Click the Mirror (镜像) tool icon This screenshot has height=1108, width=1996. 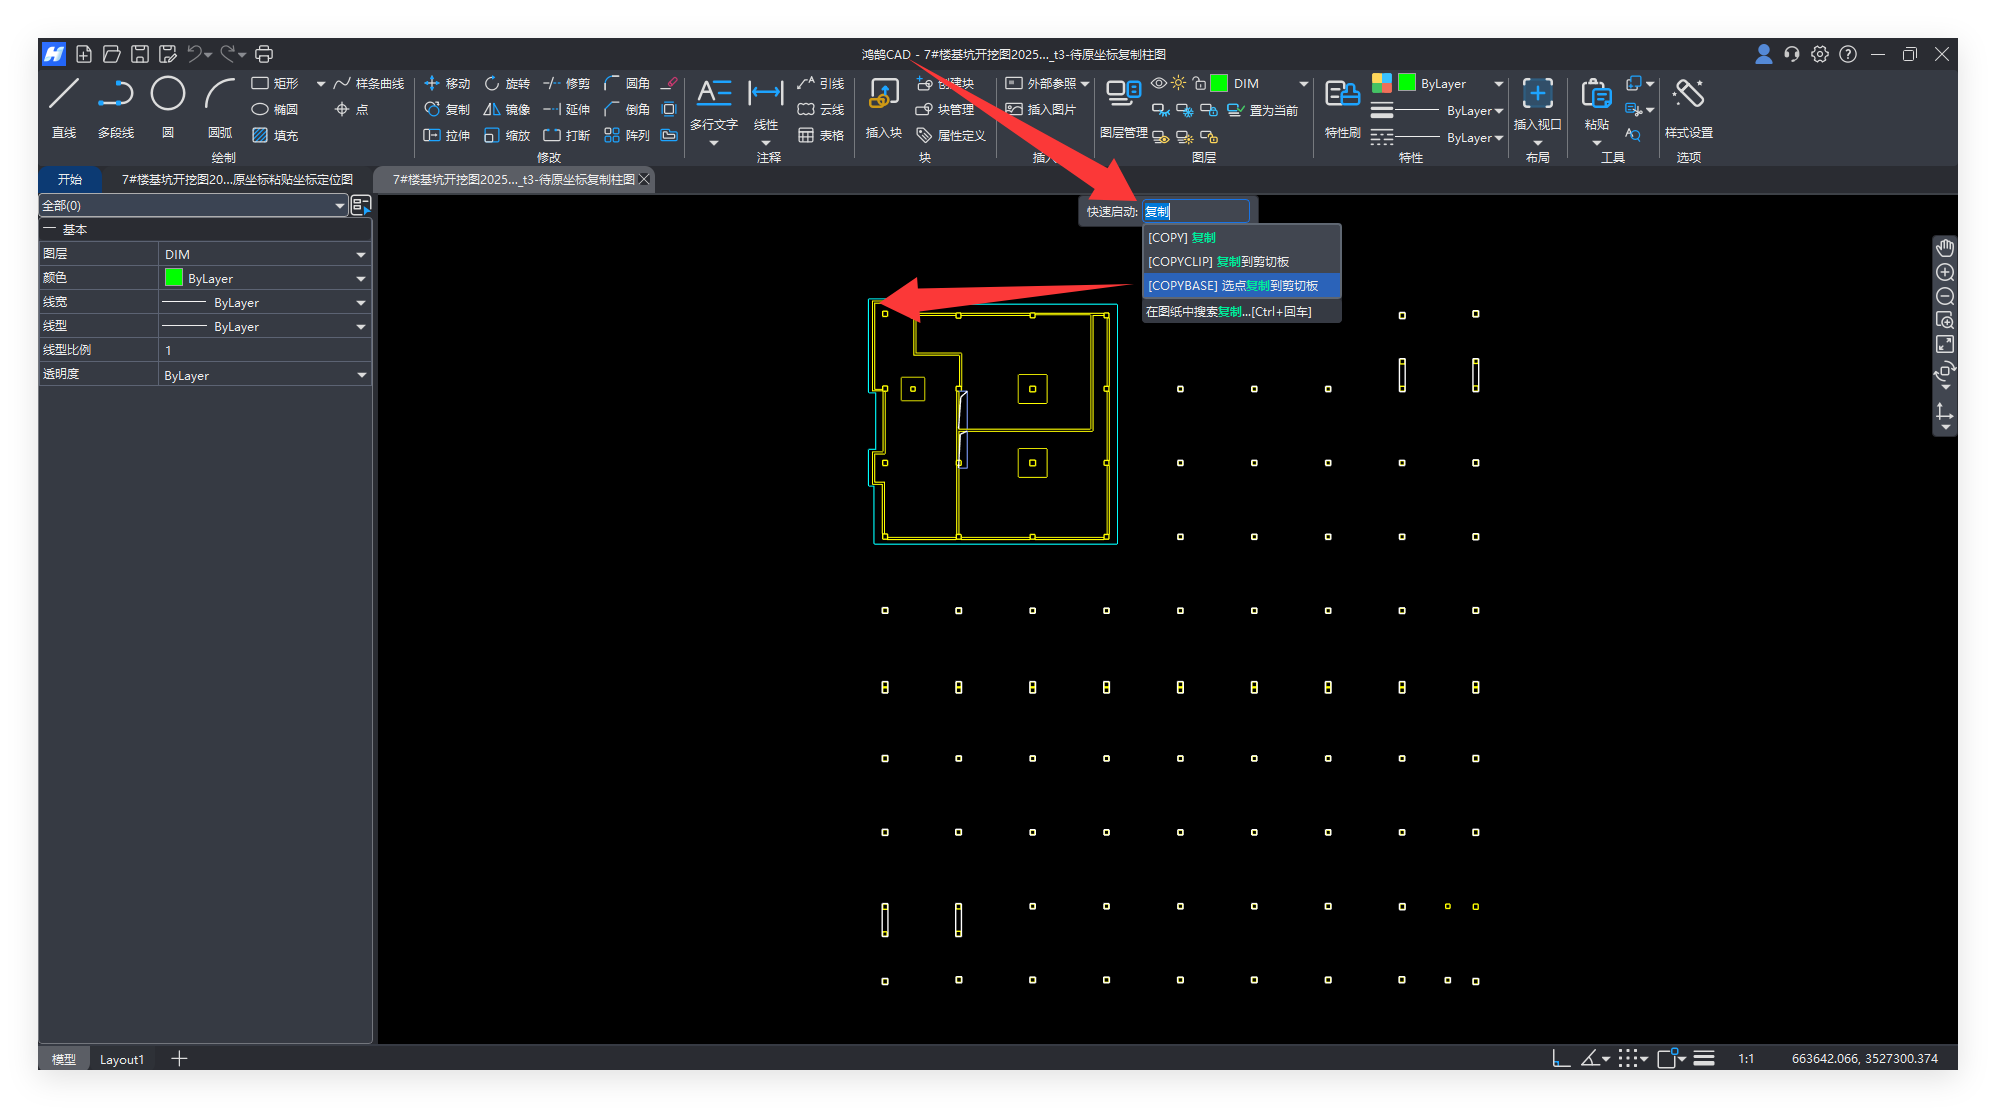[x=492, y=110]
